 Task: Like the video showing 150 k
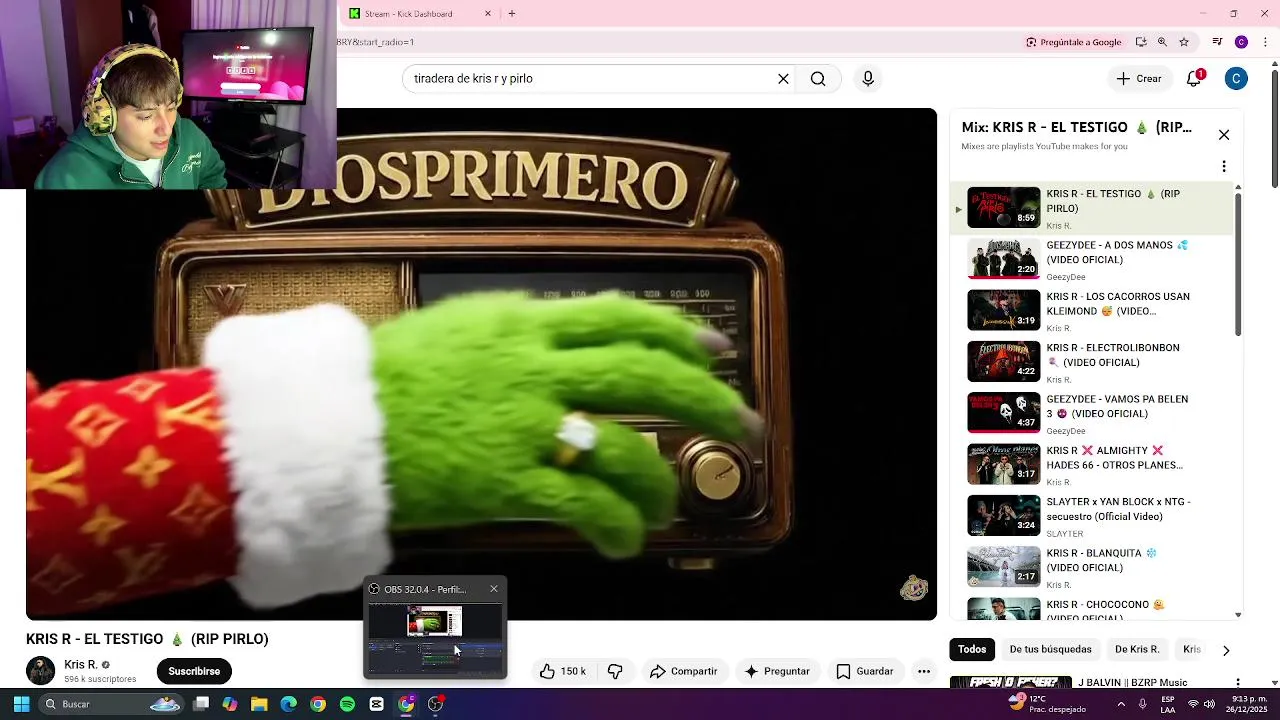563,671
